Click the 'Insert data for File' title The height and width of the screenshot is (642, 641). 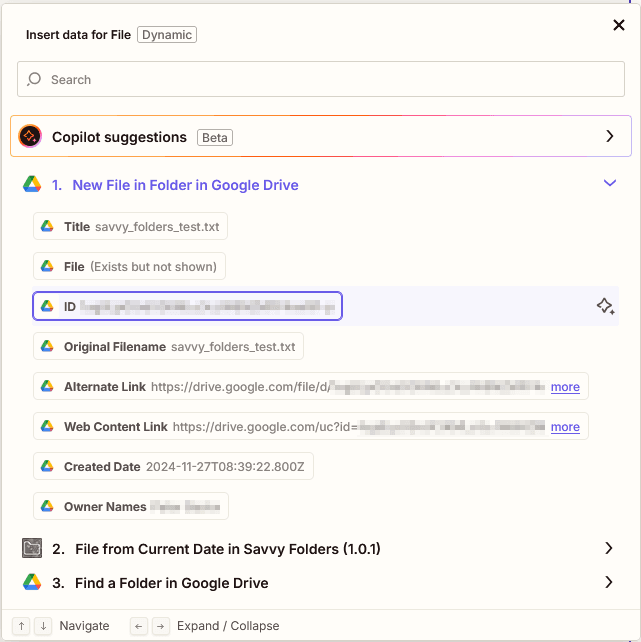pyautogui.click(x=78, y=35)
